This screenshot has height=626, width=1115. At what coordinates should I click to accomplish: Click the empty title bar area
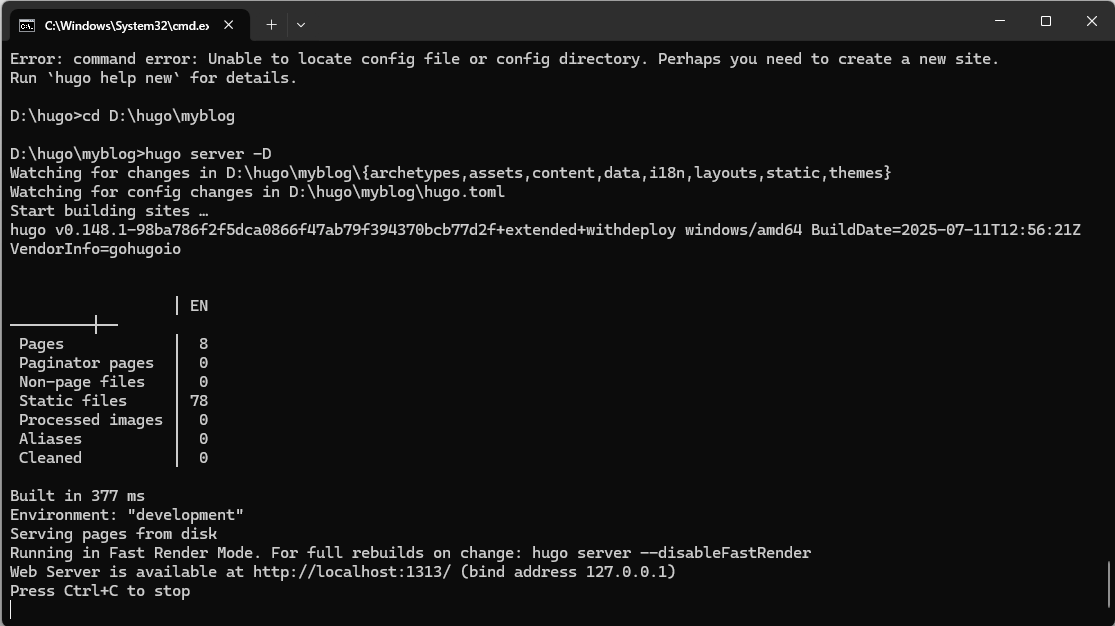[x=640, y=21]
